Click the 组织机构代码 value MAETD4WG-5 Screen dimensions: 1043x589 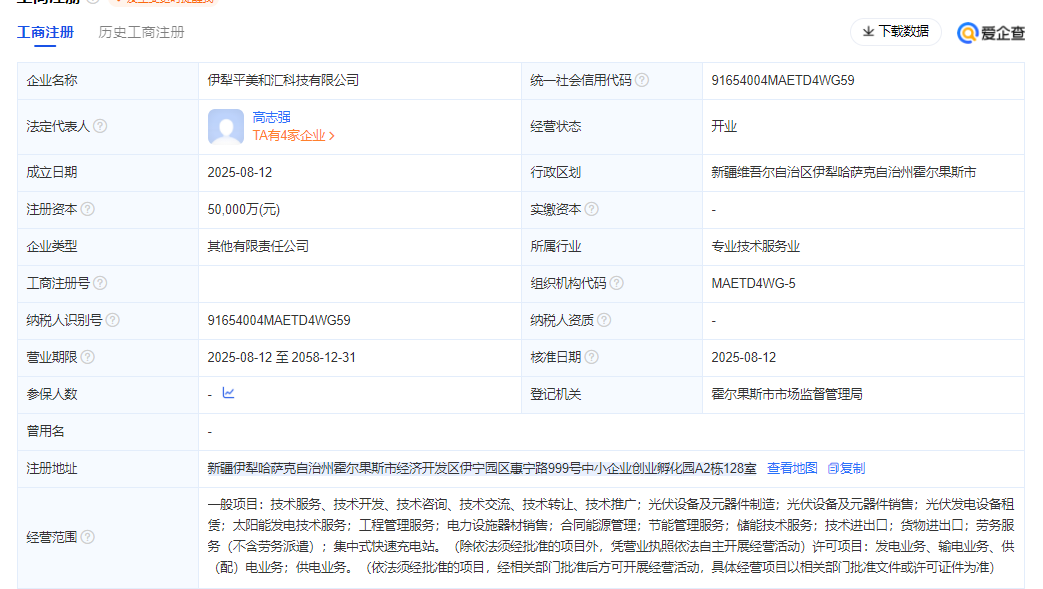(753, 284)
